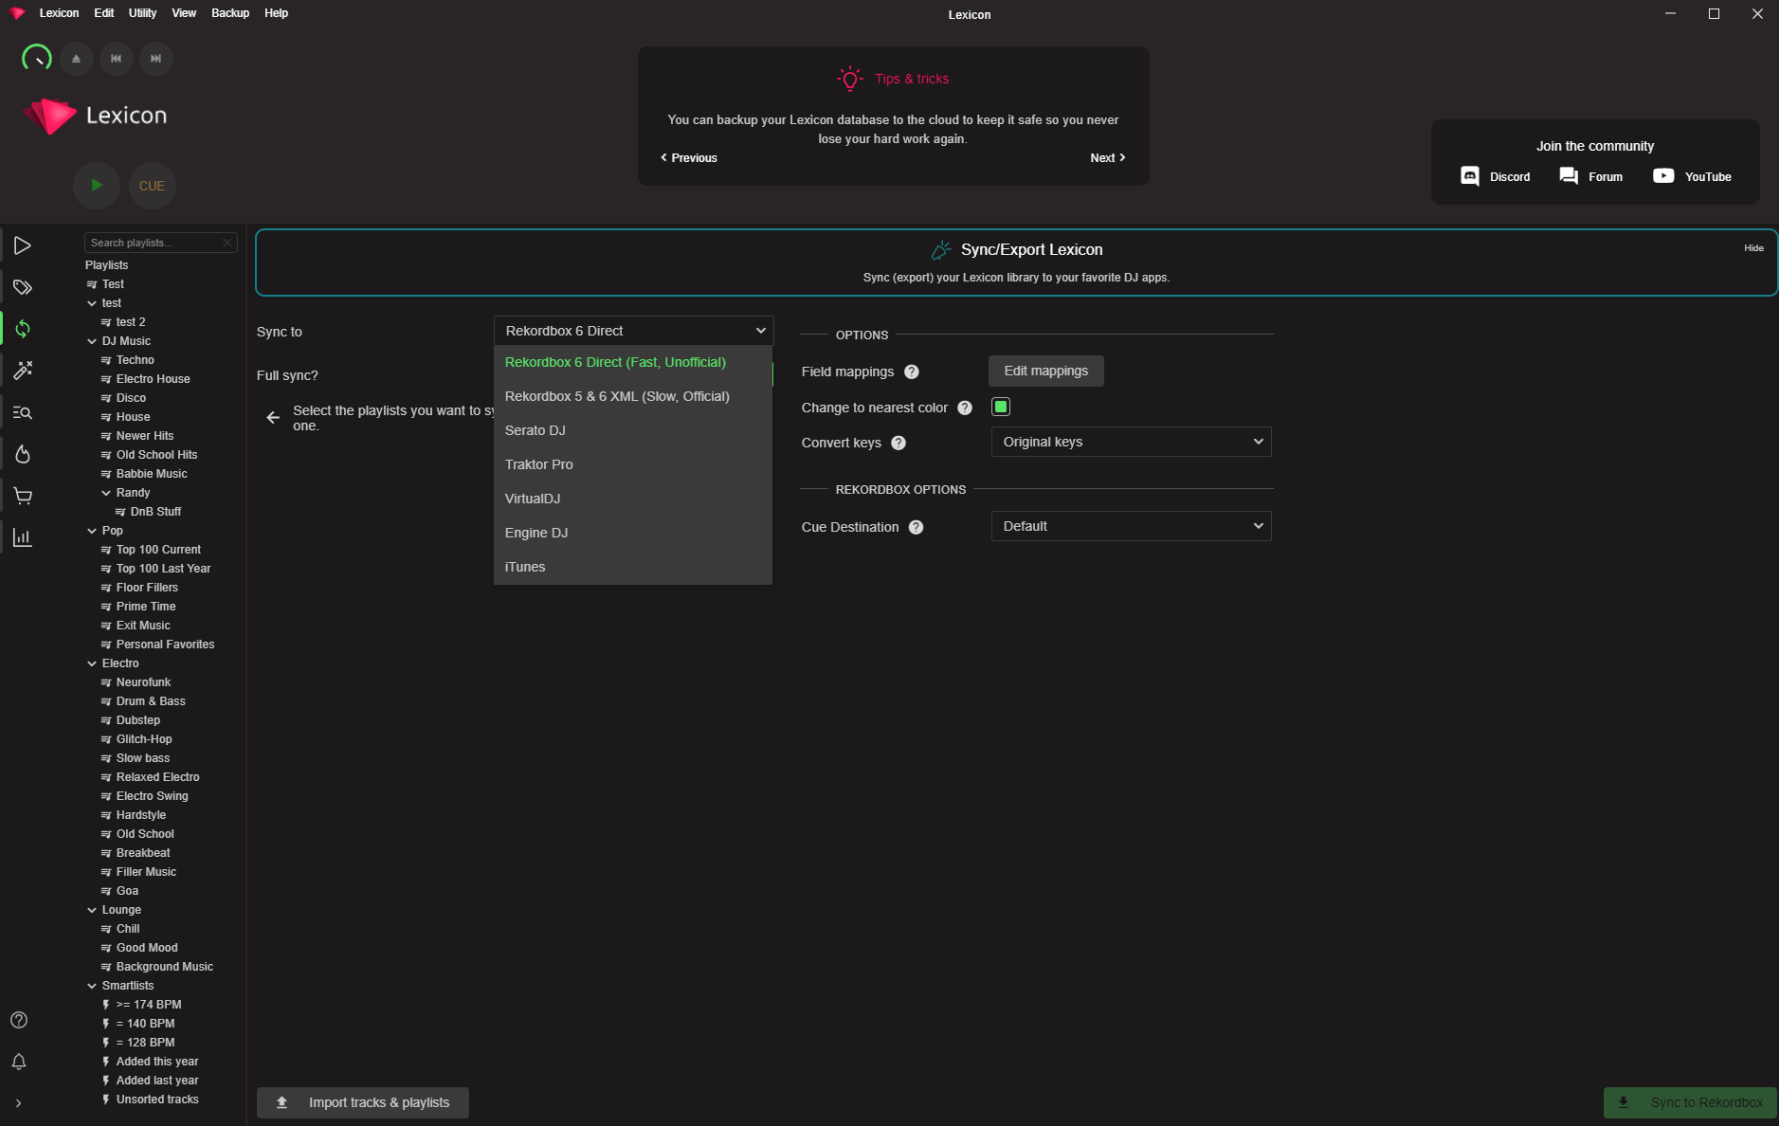Click the eject button in the player

coord(76,58)
